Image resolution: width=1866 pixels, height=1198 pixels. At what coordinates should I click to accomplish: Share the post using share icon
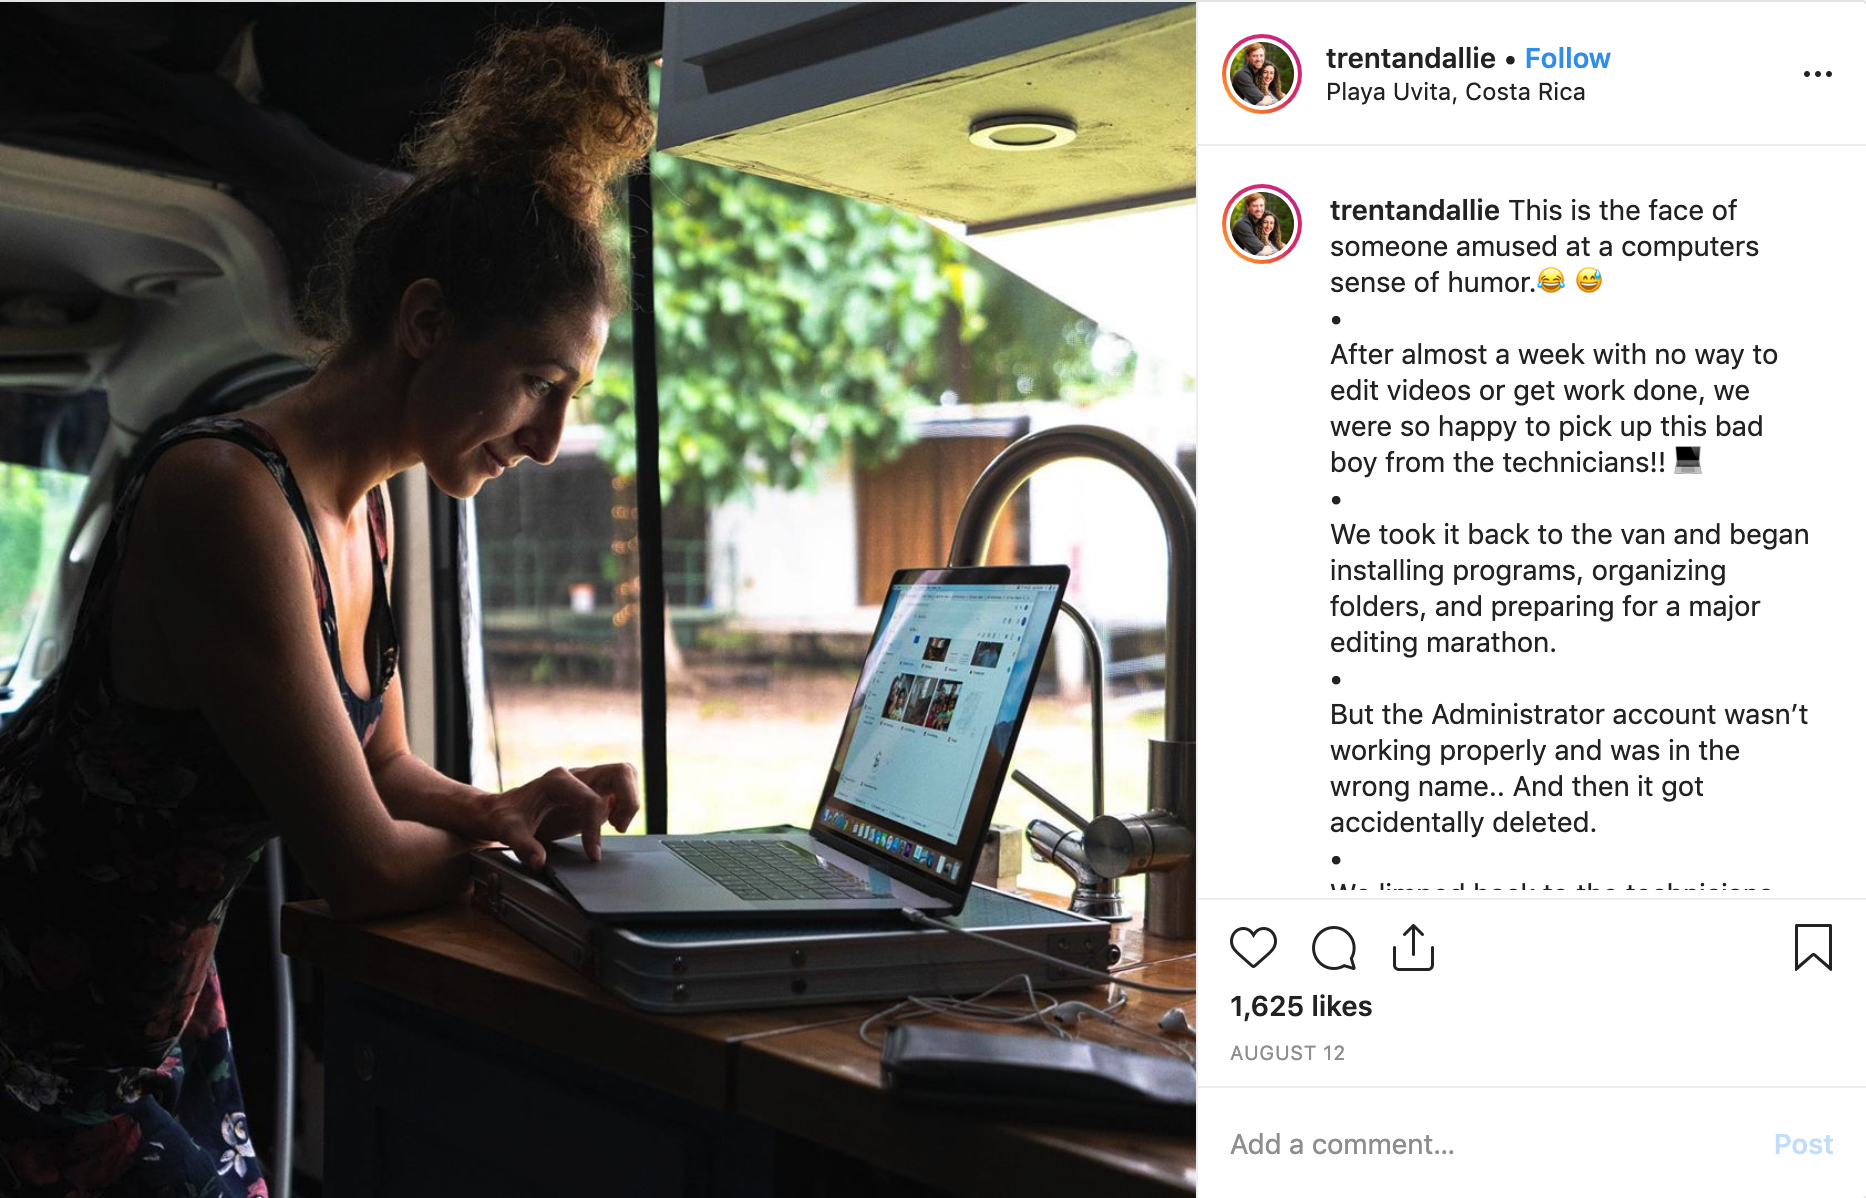(1413, 947)
